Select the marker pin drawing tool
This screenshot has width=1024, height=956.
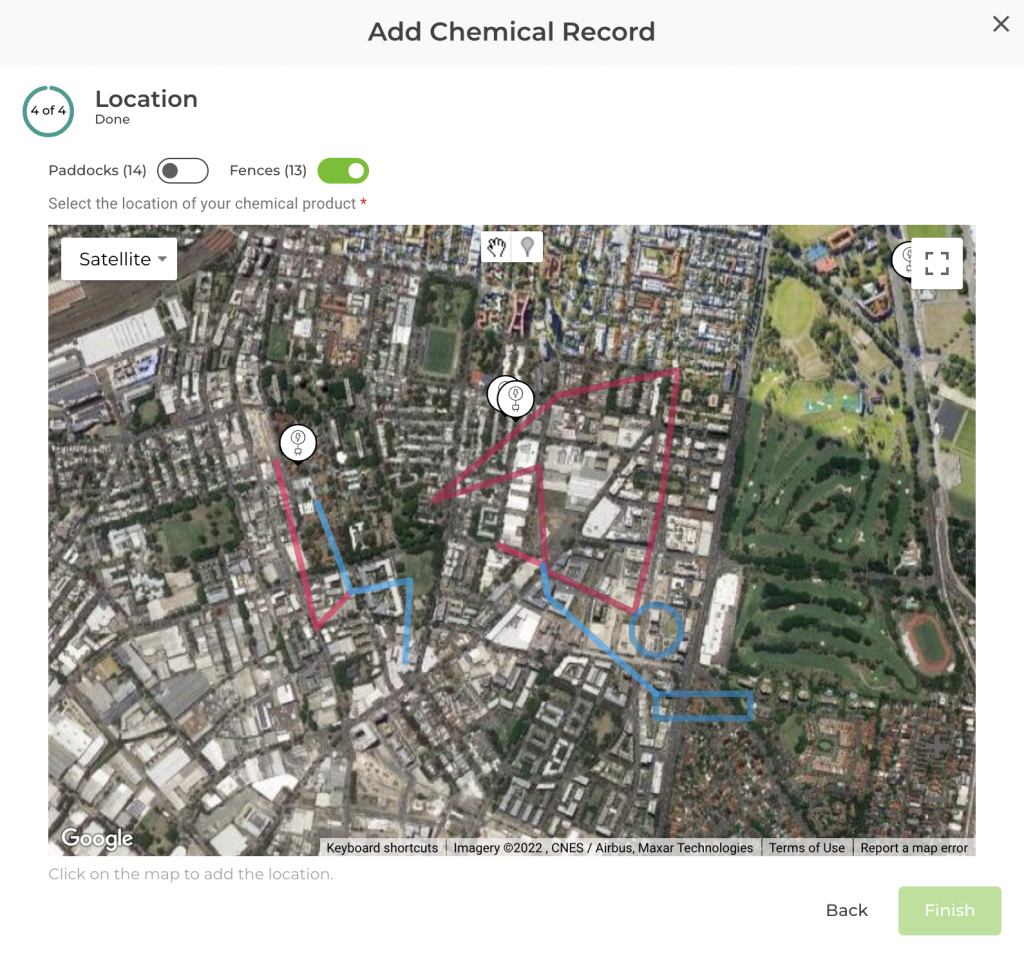pyautogui.click(x=527, y=247)
